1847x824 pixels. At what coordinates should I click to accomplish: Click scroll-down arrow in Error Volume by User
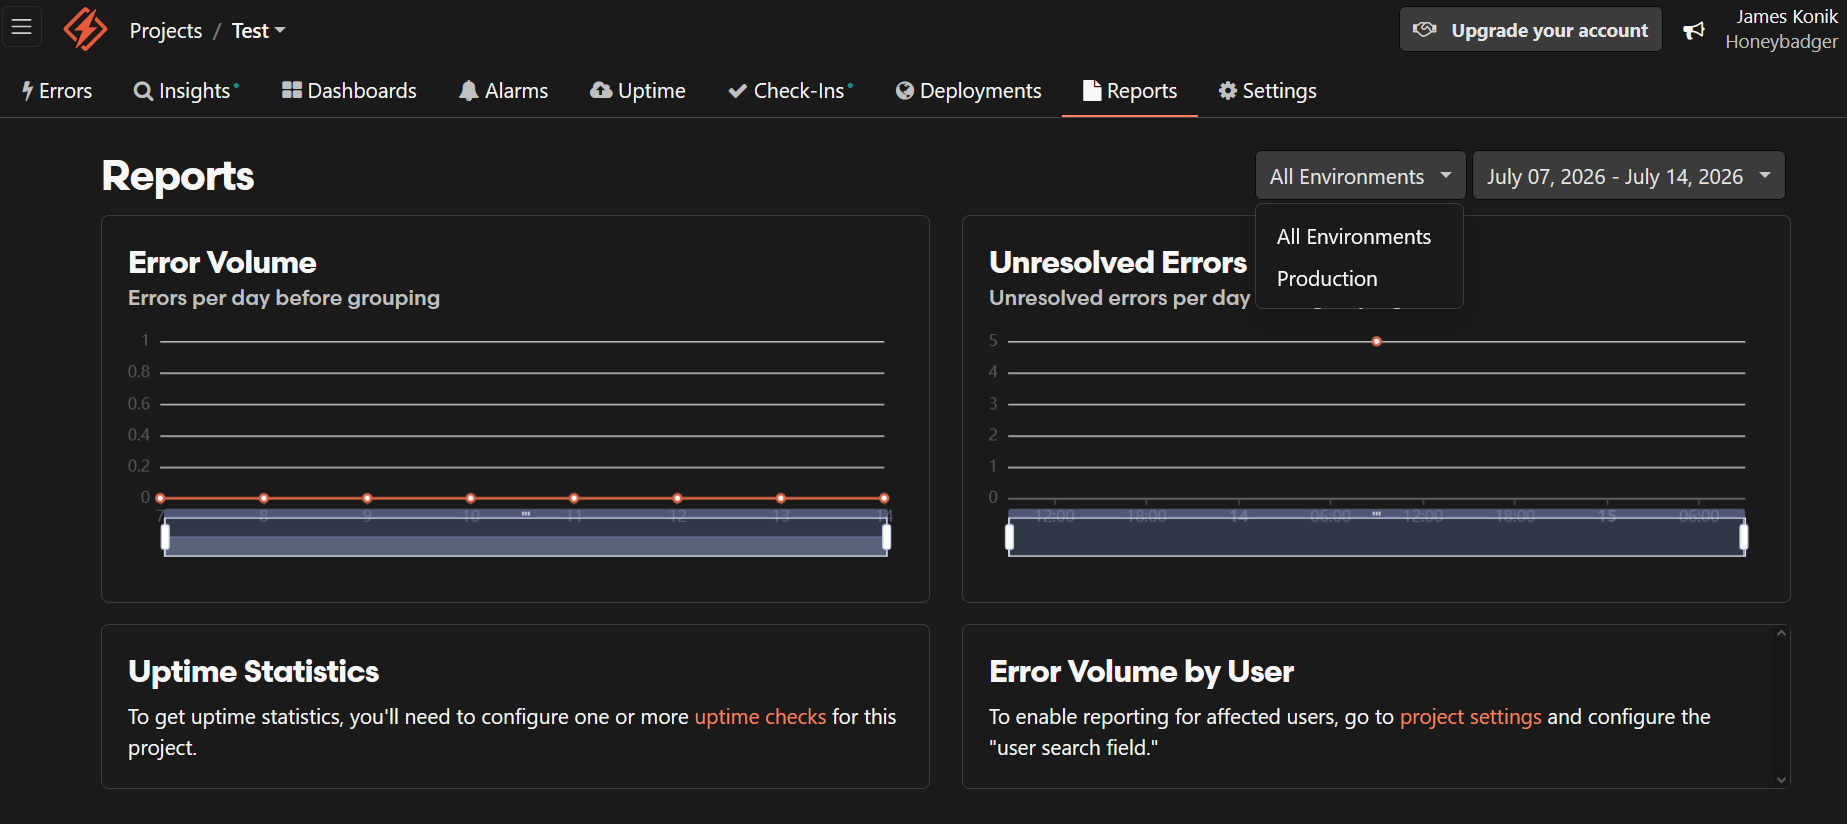pos(1781,780)
